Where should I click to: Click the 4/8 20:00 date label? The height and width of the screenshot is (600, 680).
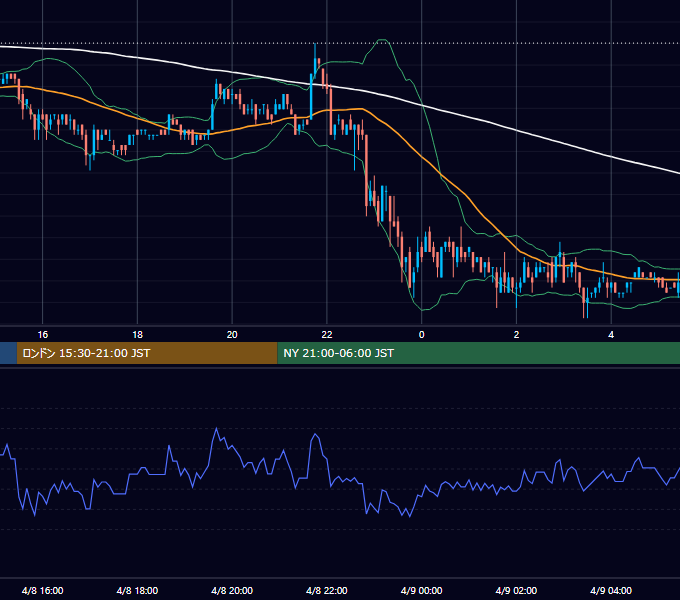point(232,590)
